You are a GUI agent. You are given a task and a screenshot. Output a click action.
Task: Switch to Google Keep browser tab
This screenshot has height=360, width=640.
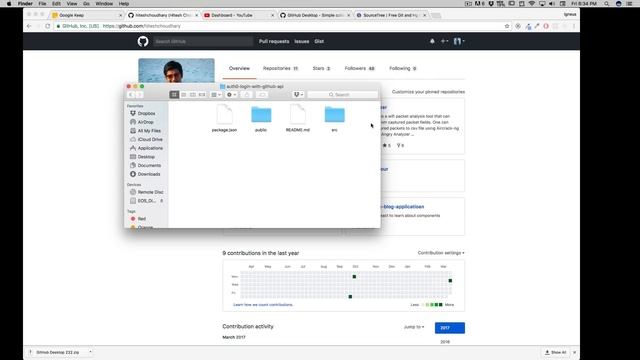coord(86,15)
